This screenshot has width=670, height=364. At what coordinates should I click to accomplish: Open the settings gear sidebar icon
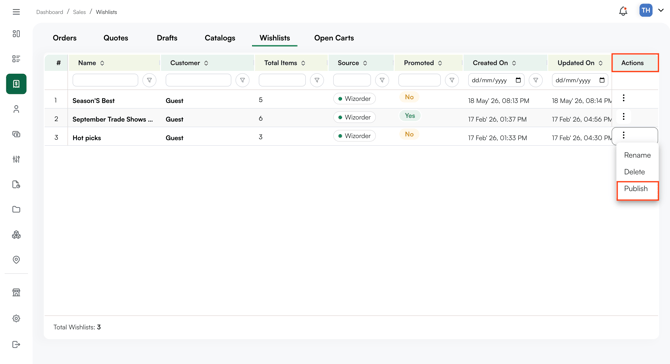16,318
